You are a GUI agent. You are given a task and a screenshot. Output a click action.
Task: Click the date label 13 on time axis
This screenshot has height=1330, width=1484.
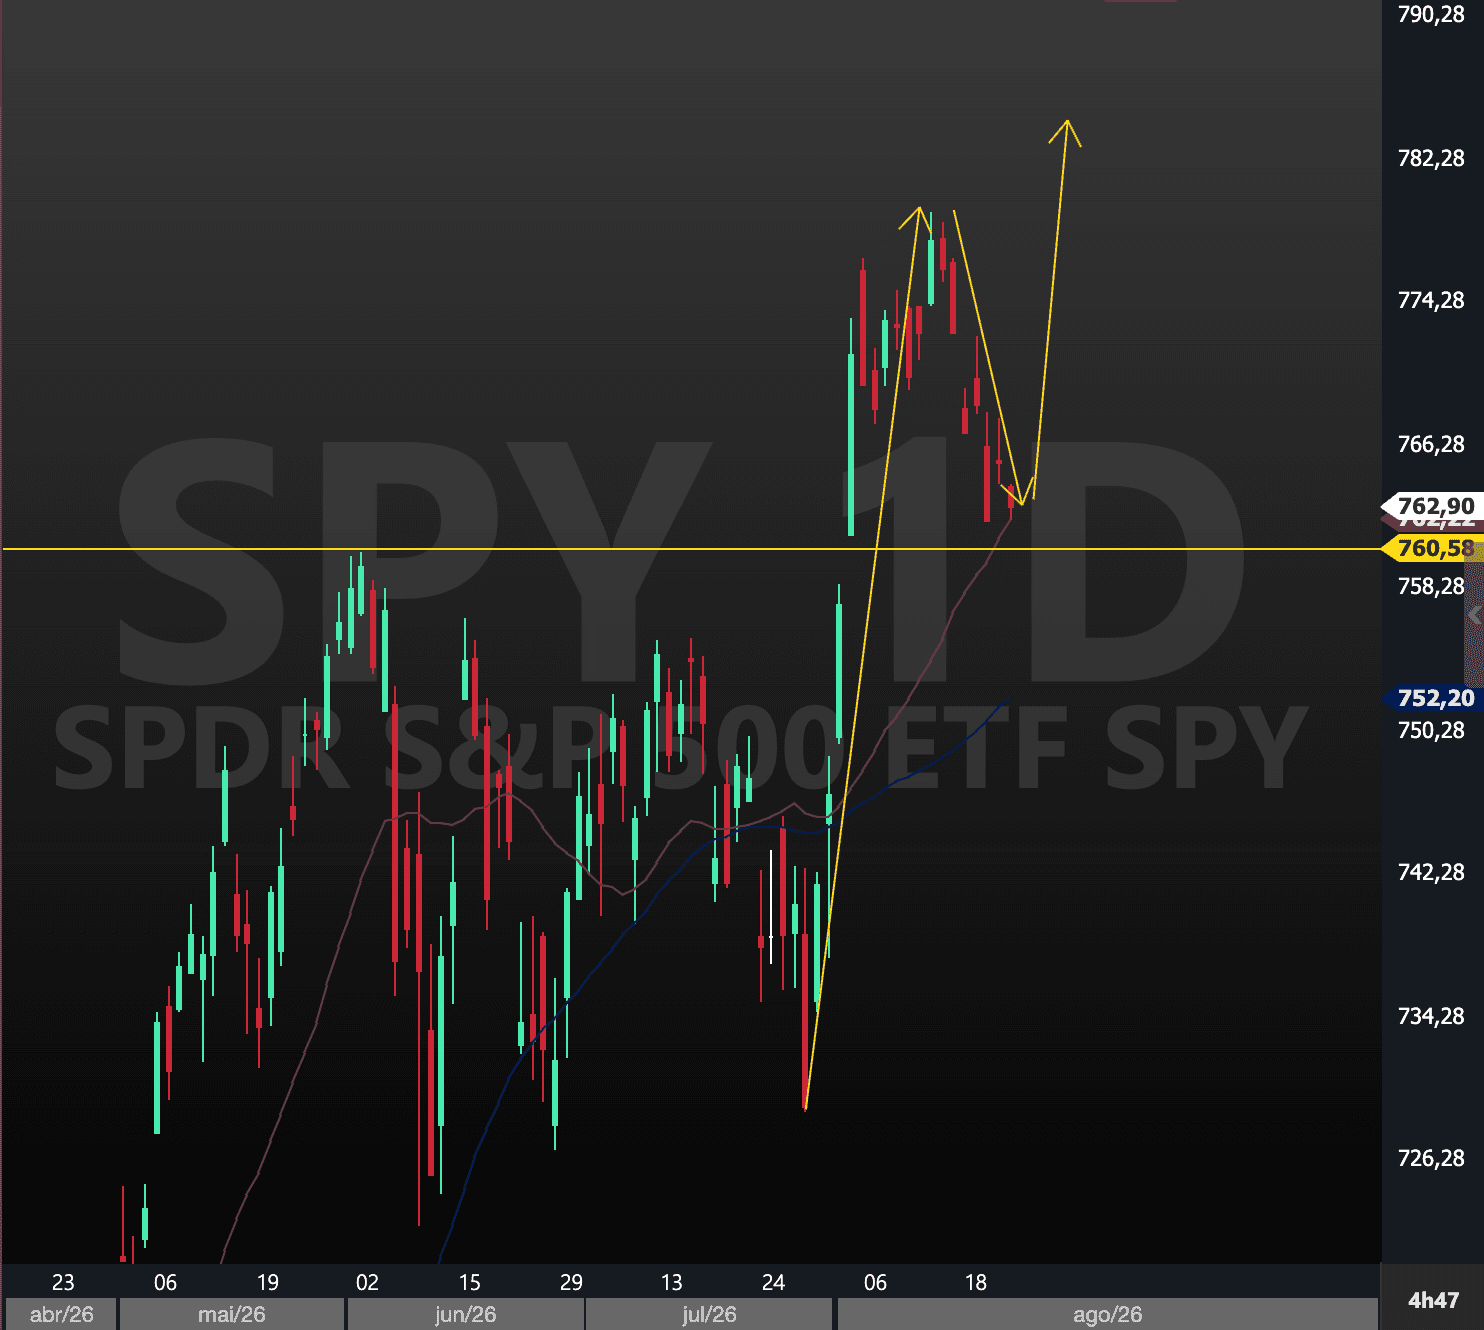pos(671,1282)
